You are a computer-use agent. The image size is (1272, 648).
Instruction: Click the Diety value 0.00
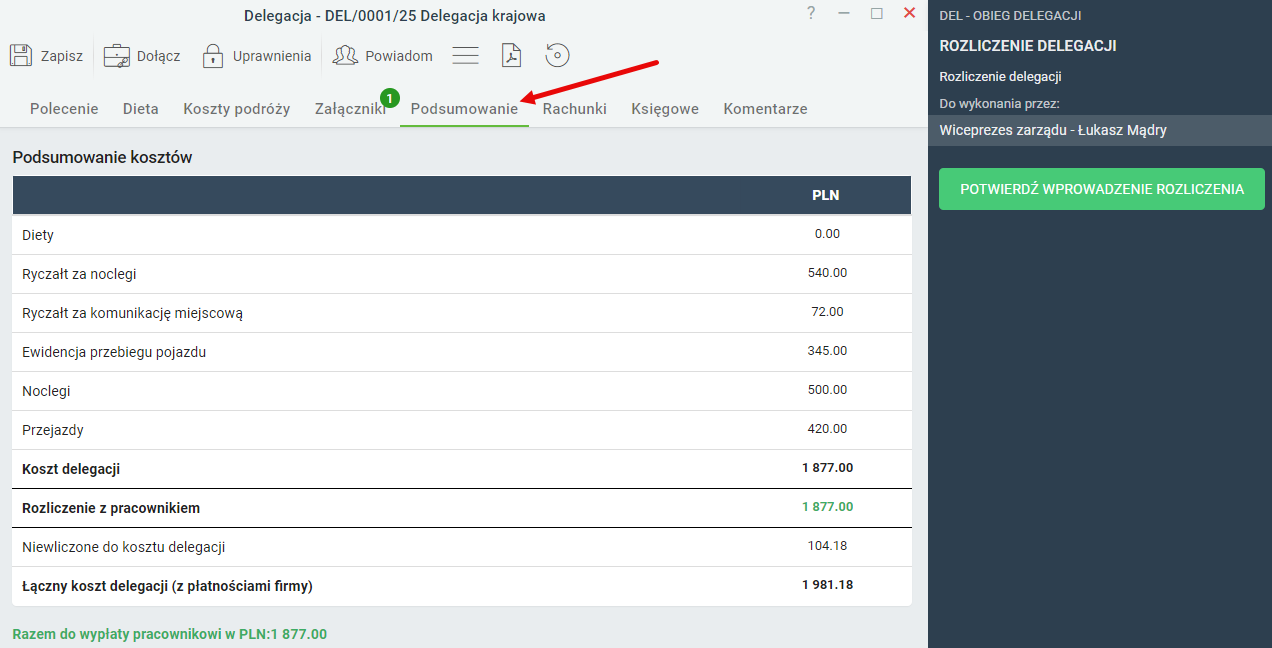point(827,234)
